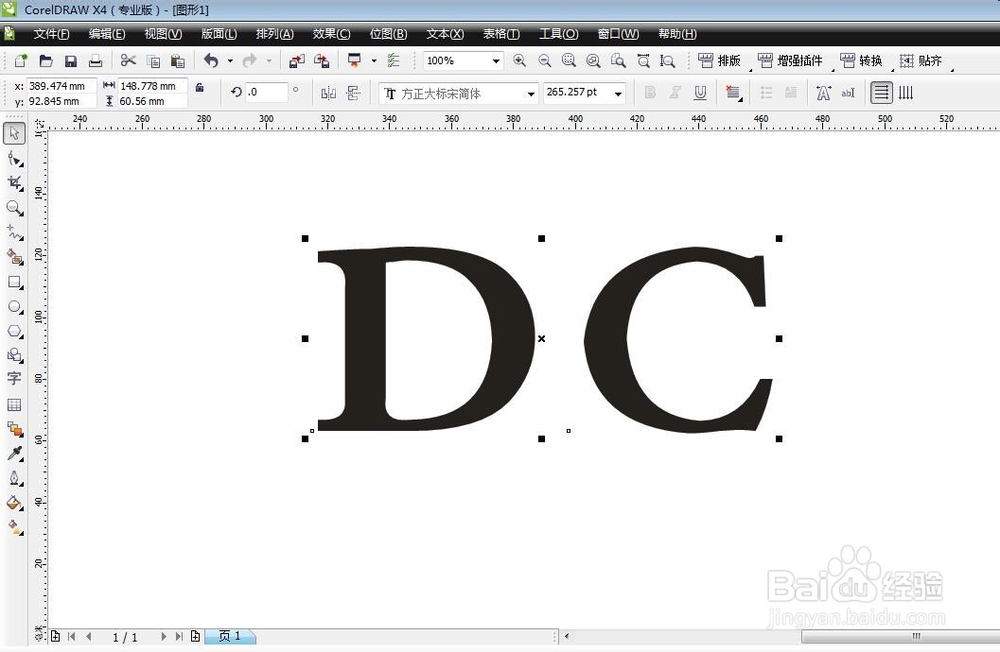This screenshot has height=652, width=1000.
Task: Select the Shape tool in toolbox
Action: (15, 158)
